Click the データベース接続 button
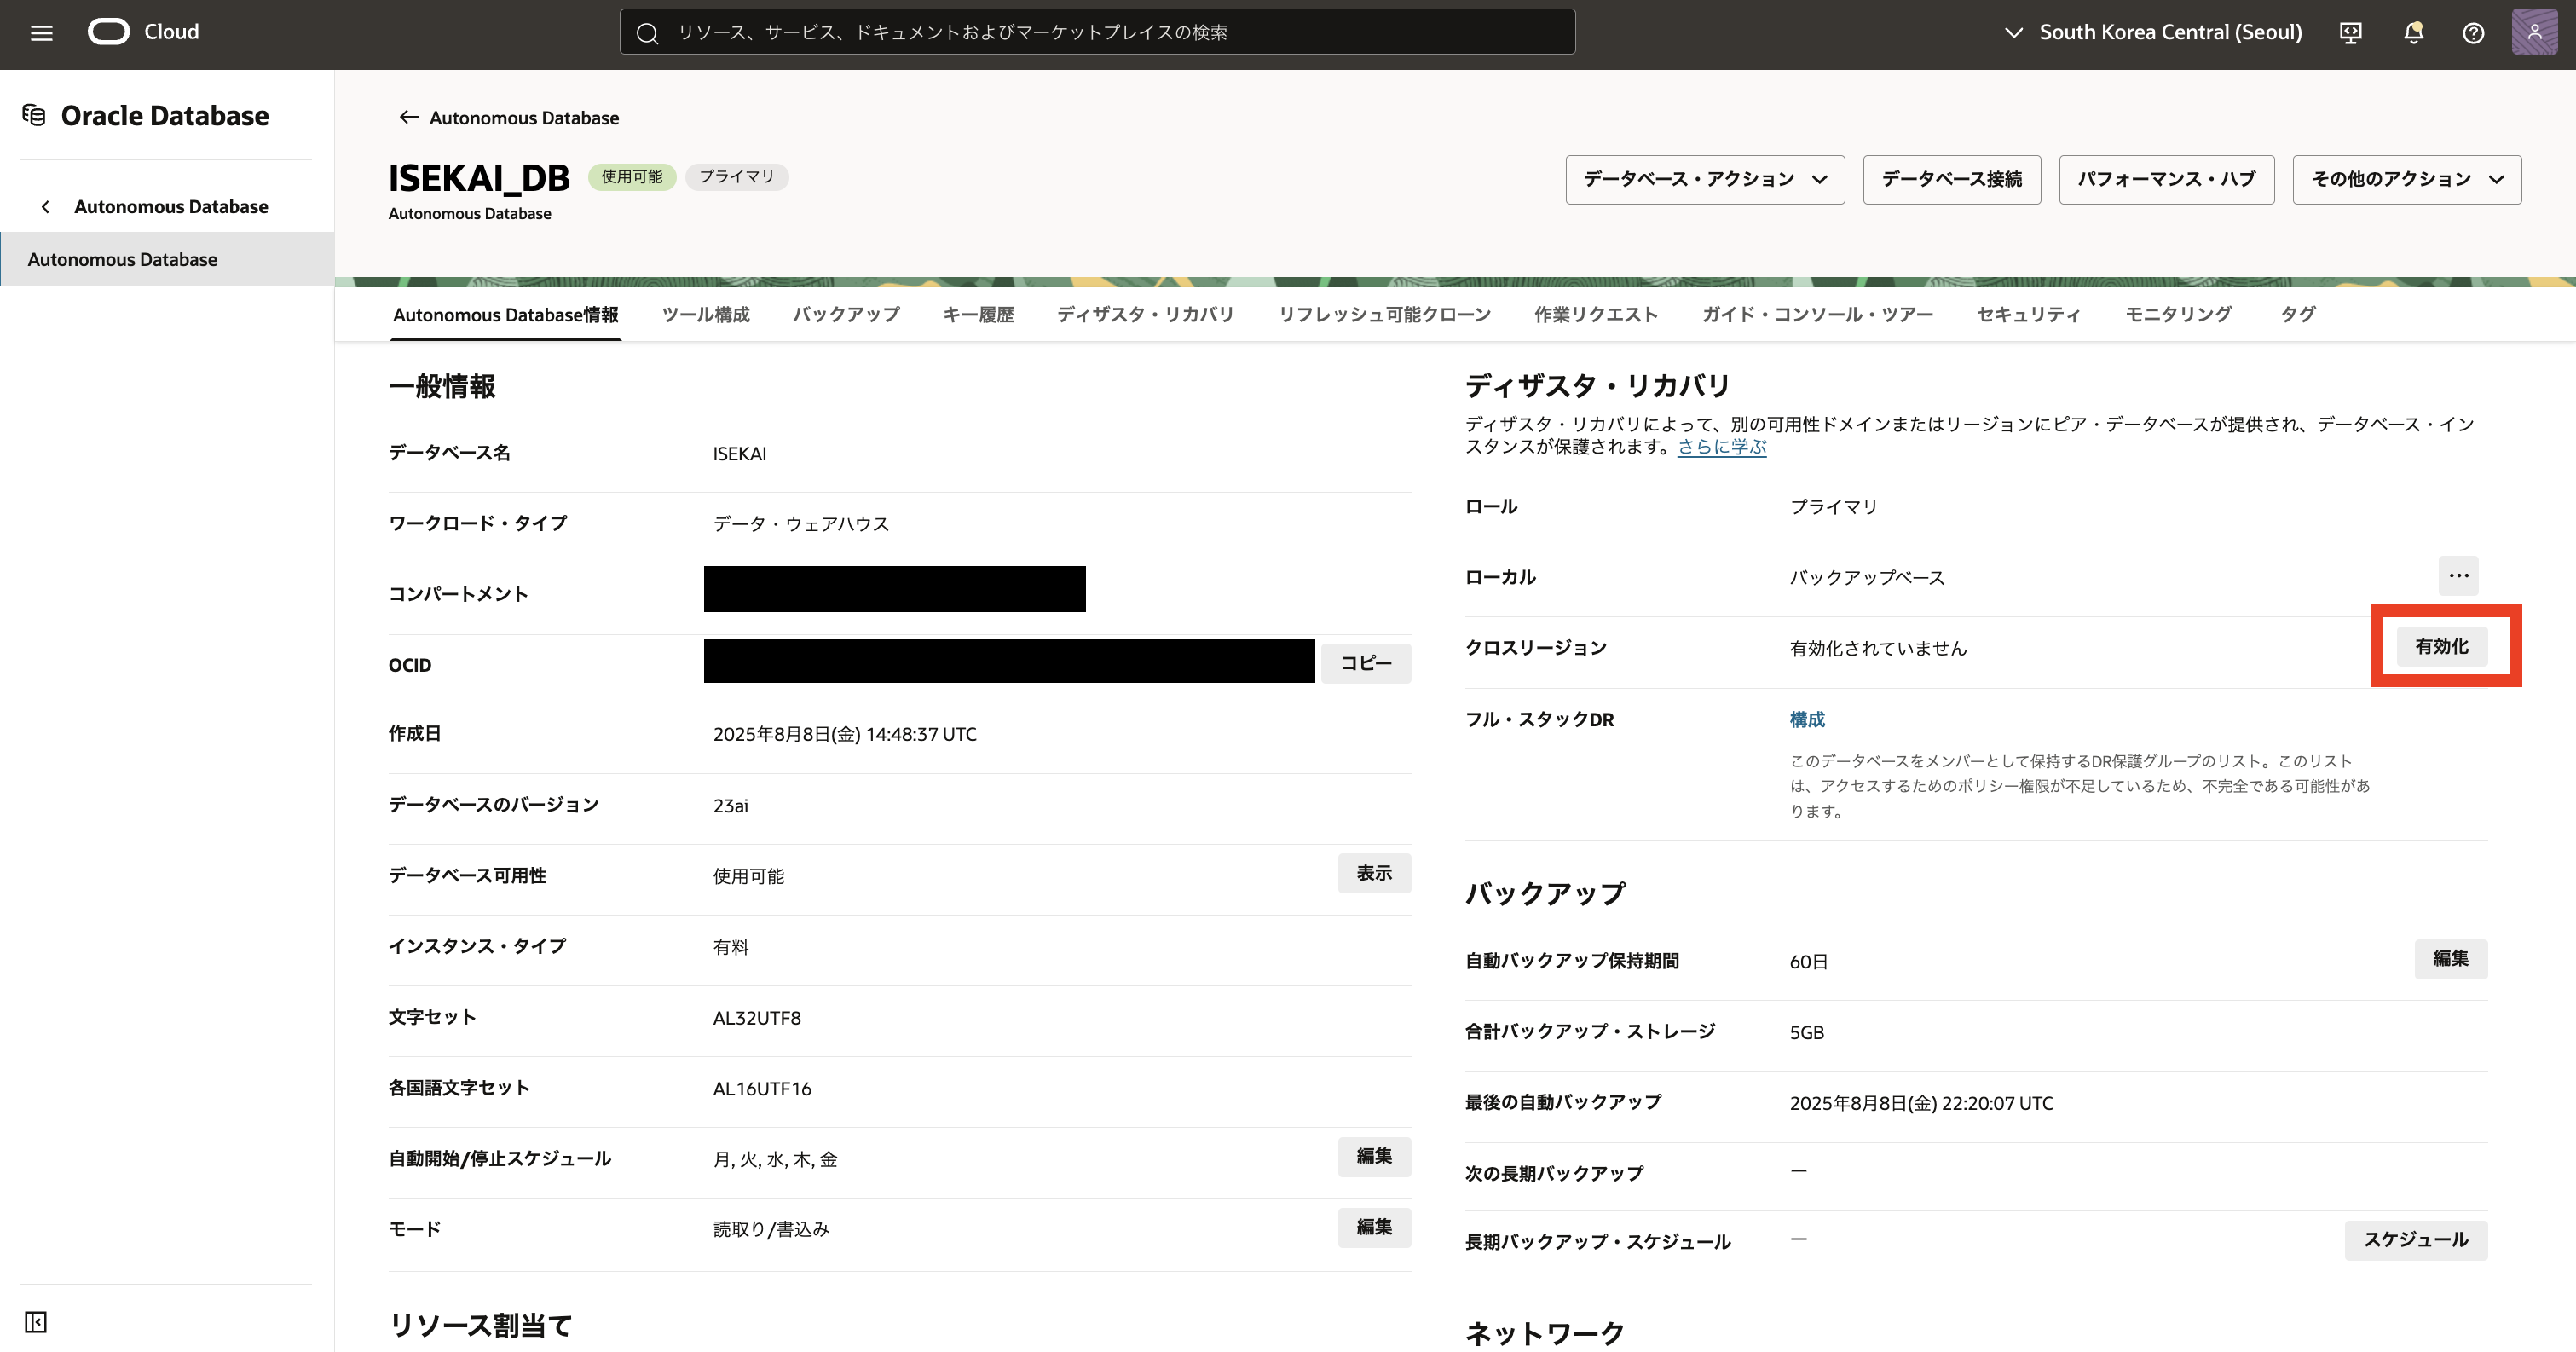The image size is (2576, 1352). (1951, 179)
